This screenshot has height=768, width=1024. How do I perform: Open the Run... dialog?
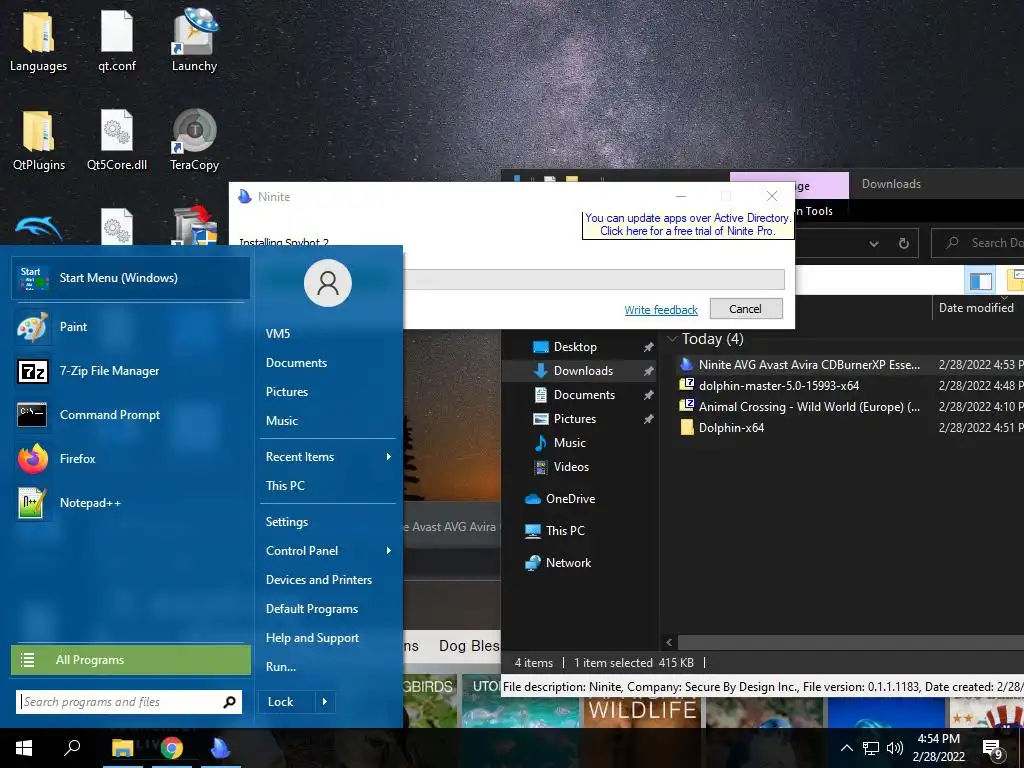281,667
